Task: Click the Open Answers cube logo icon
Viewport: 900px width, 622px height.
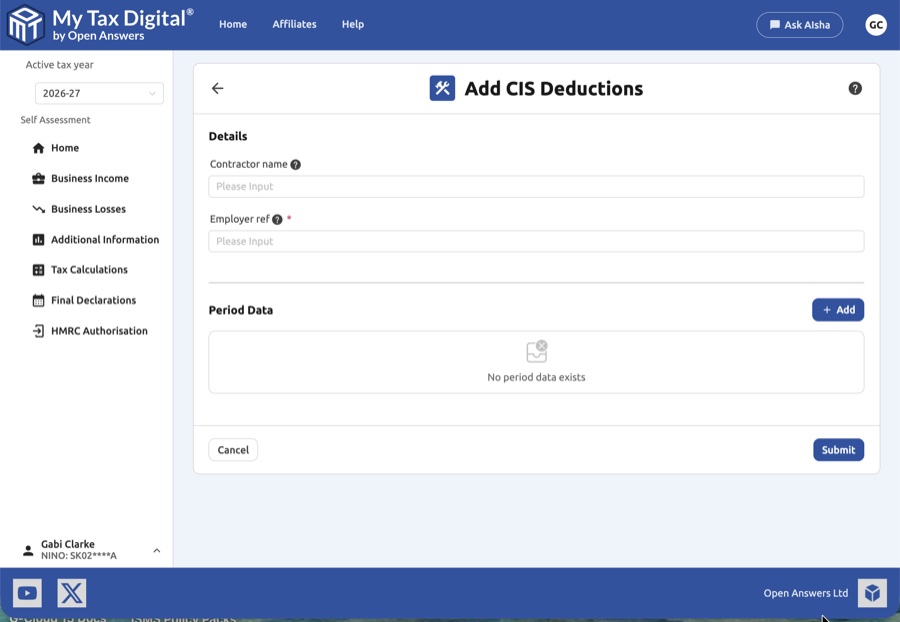Action: (x=872, y=593)
